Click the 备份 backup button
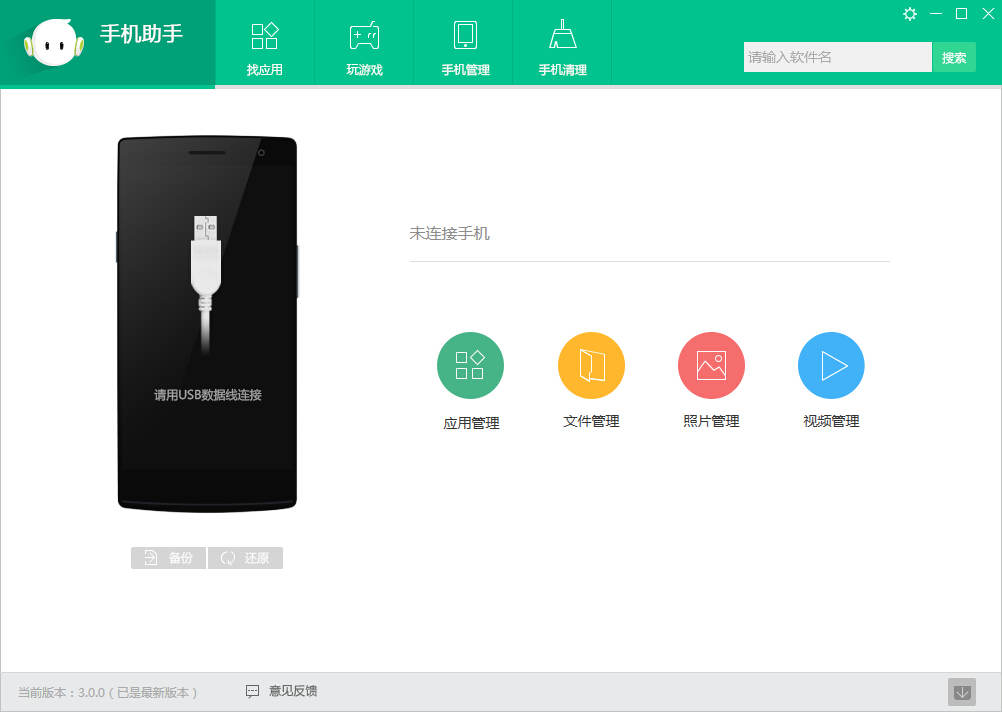The height and width of the screenshot is (712, 1002). click(167, 557)
